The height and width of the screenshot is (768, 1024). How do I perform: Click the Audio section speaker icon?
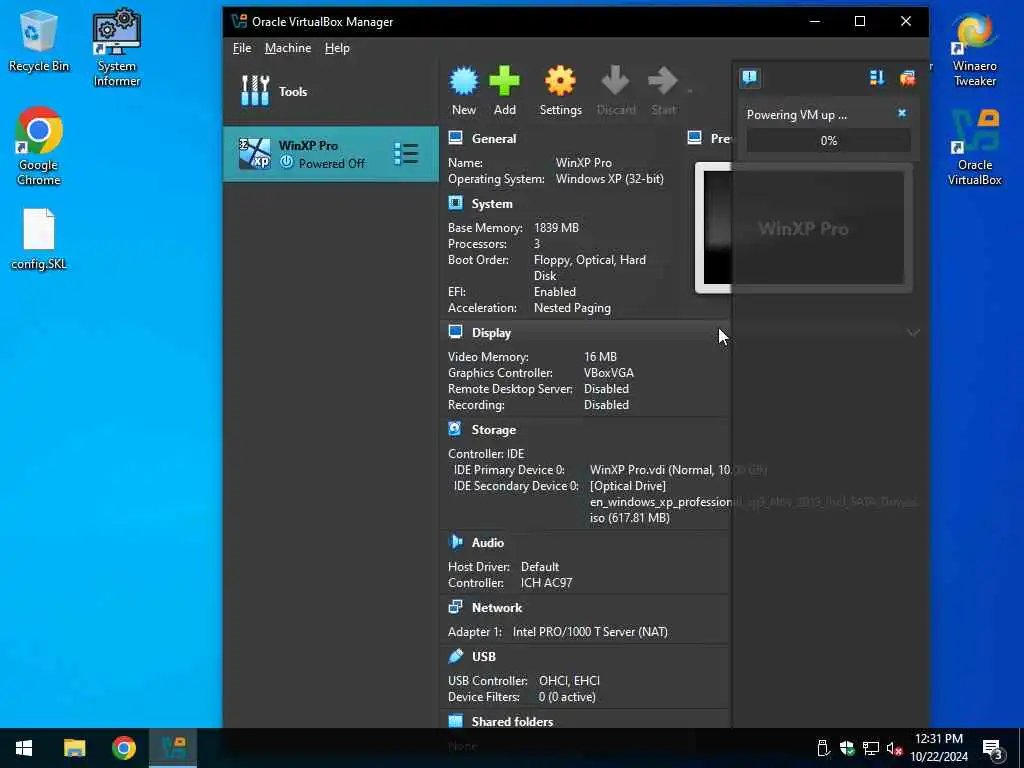(x=456, y=542)
